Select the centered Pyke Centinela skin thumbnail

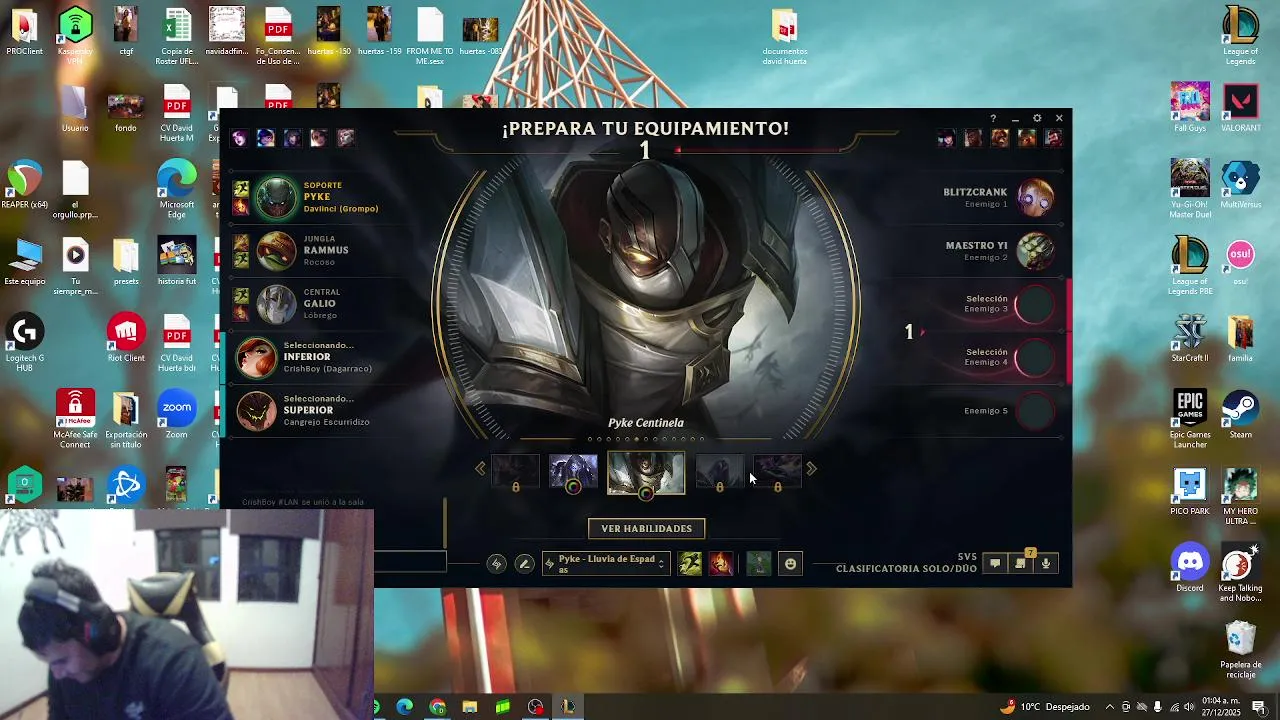coord(646,472)
